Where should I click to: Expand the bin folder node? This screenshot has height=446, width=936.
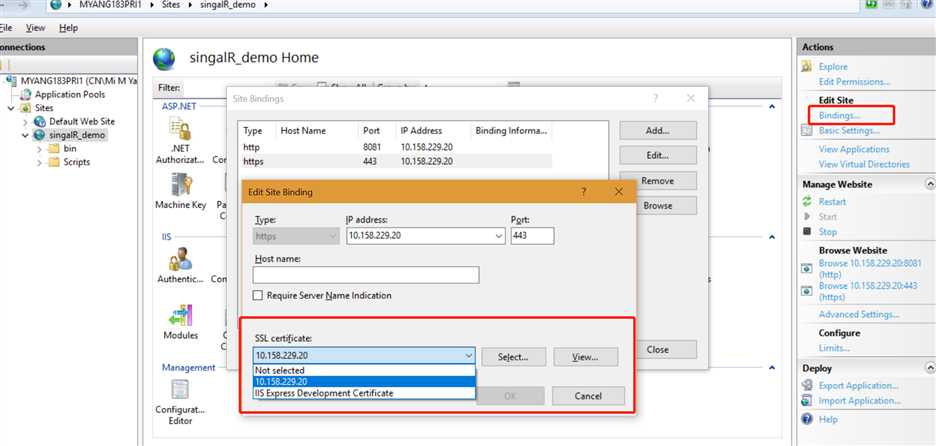pyautogui.click(x=39, y=149)
